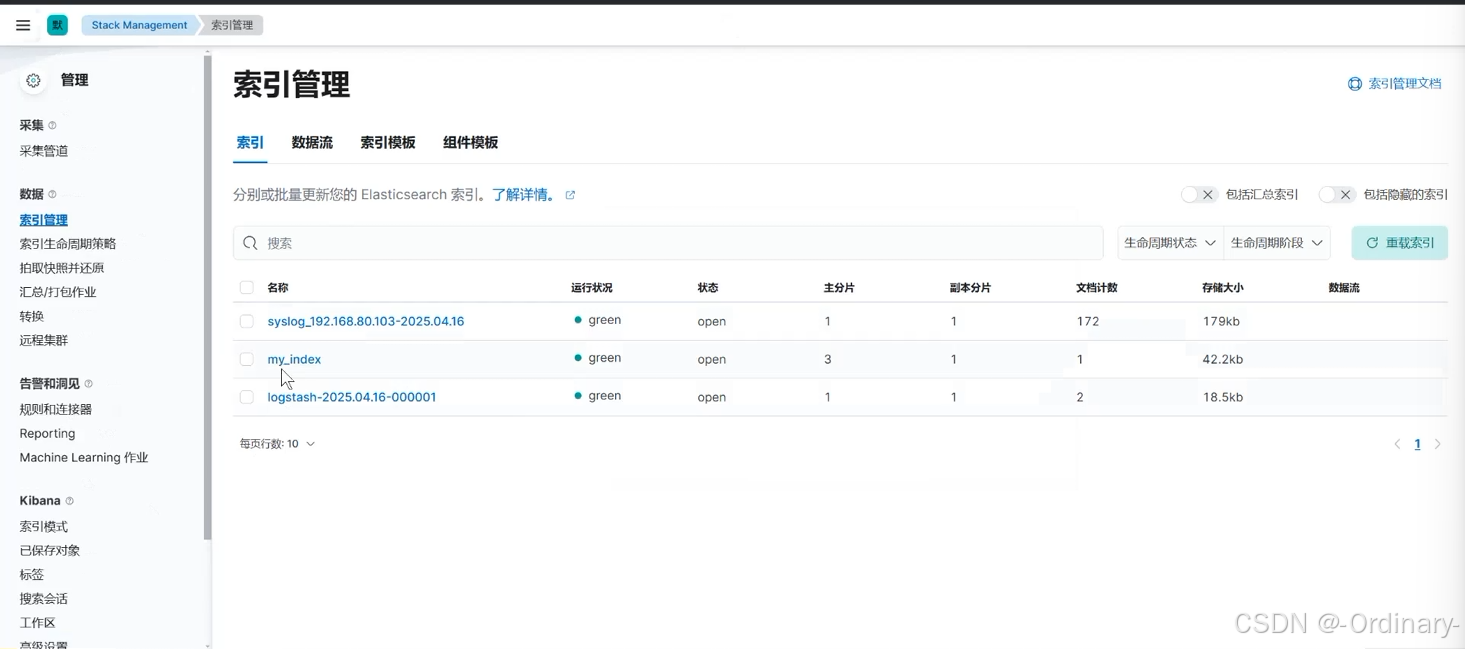Screen dimensions: 1465x649
Task: Open 汇总/打包作业 in the sidebar
Action: 58,292
